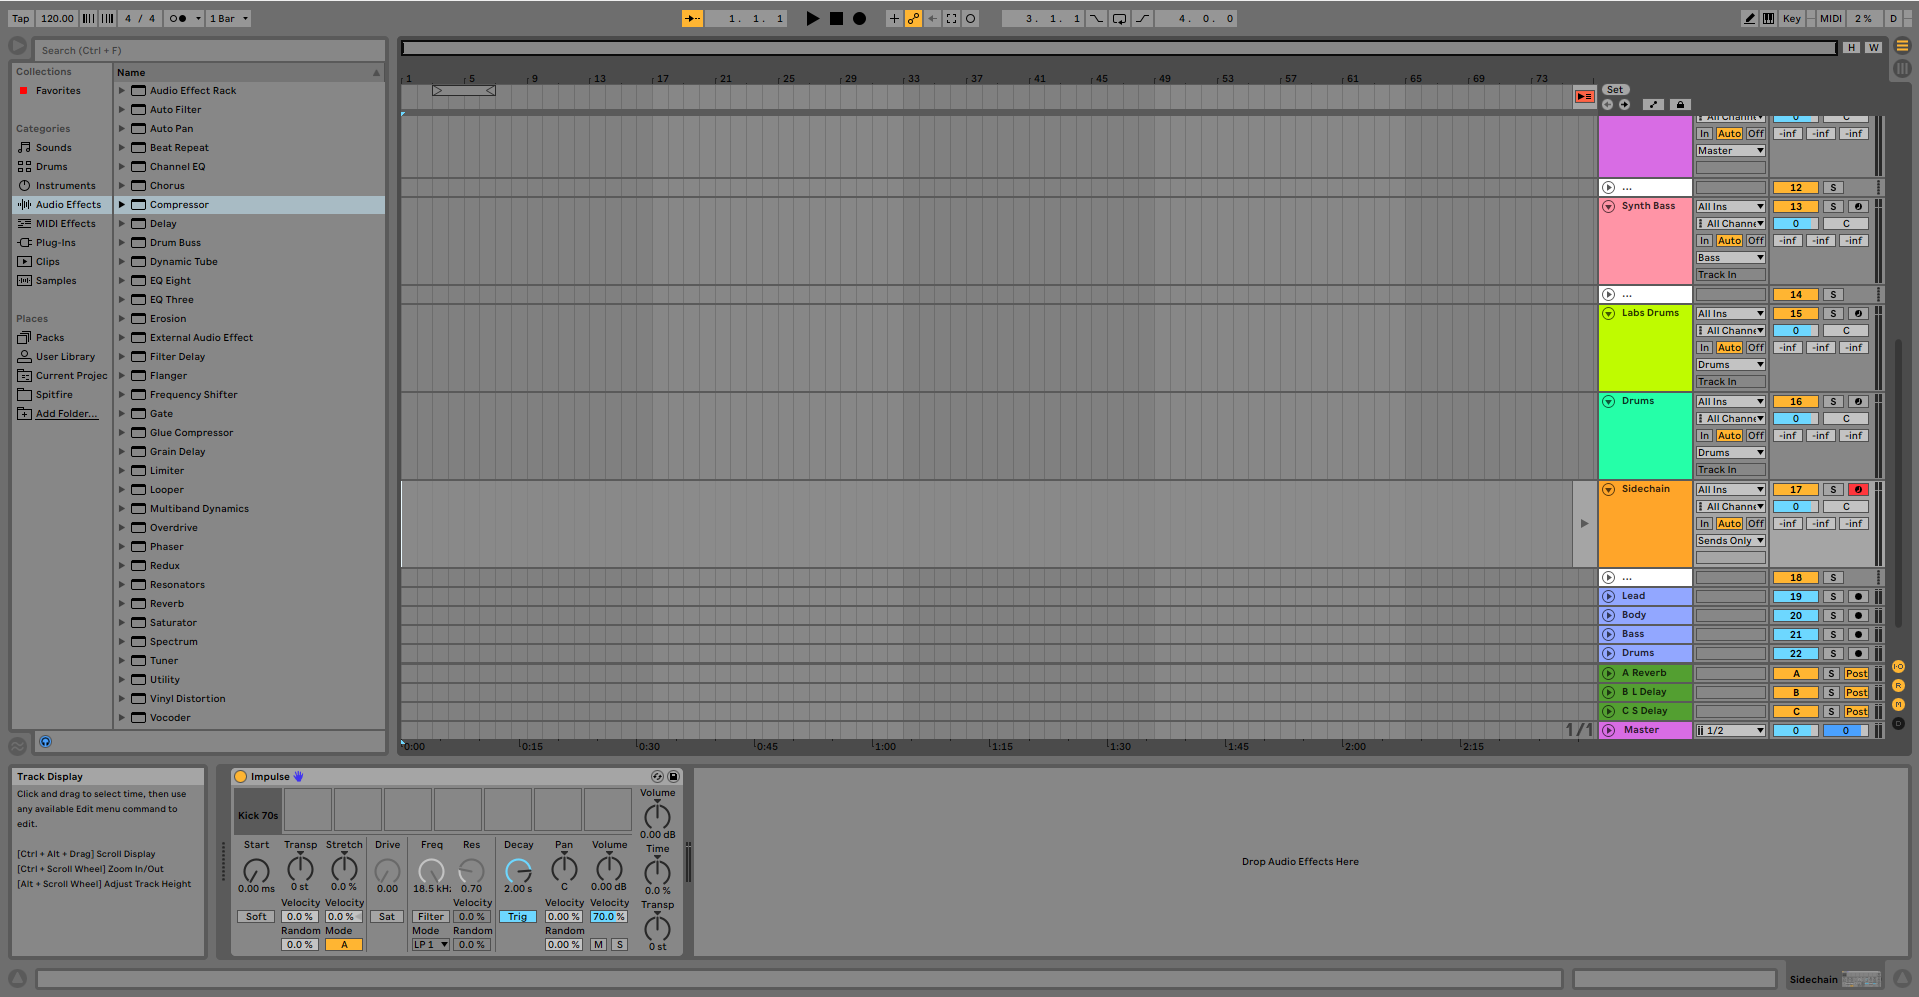Toggle Computer MIDI Keyboard icon
The image size is (1919, 997).
(1768, 18)
